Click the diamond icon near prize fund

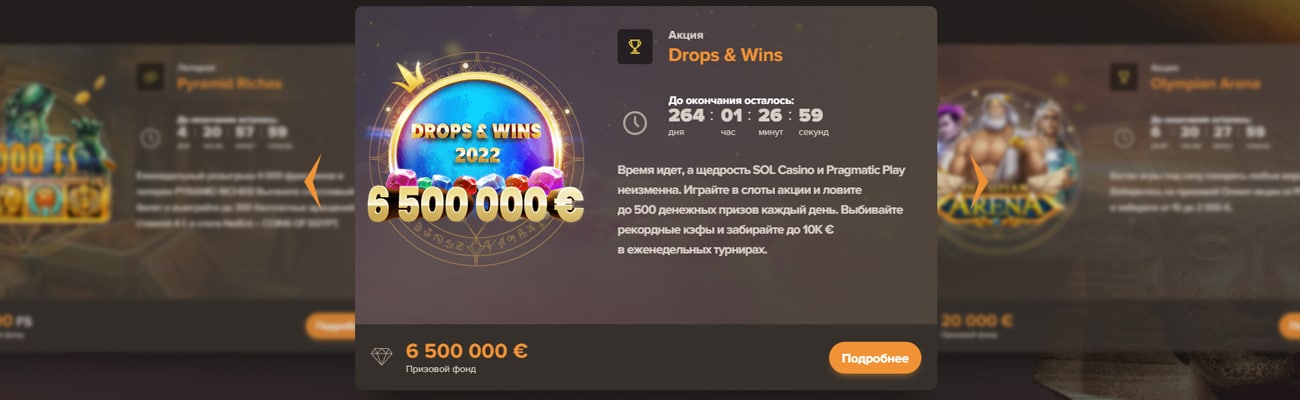click(382, 356)
